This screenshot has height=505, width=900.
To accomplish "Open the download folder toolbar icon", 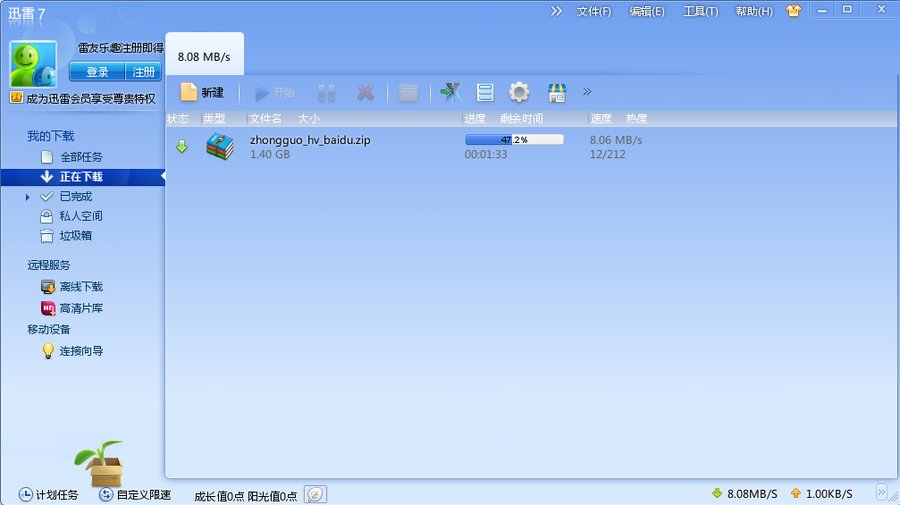I will click(408, 92).
